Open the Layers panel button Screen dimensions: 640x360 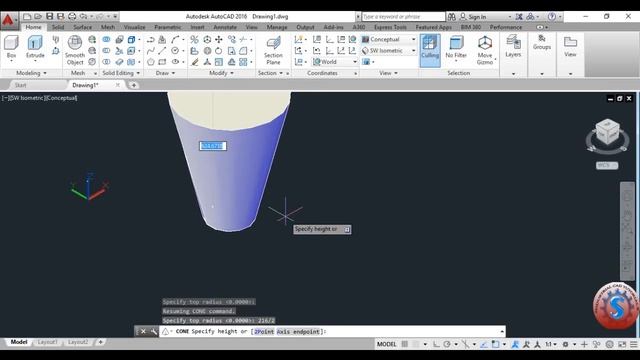click(x=513, y=46)
